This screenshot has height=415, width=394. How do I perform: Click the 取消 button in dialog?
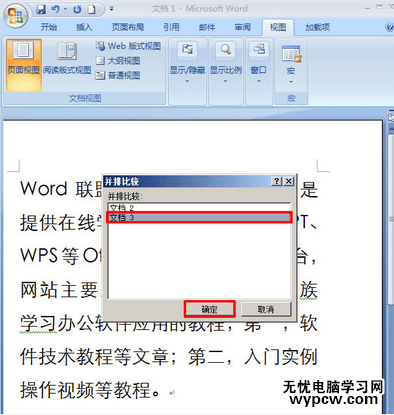[266, 309]
